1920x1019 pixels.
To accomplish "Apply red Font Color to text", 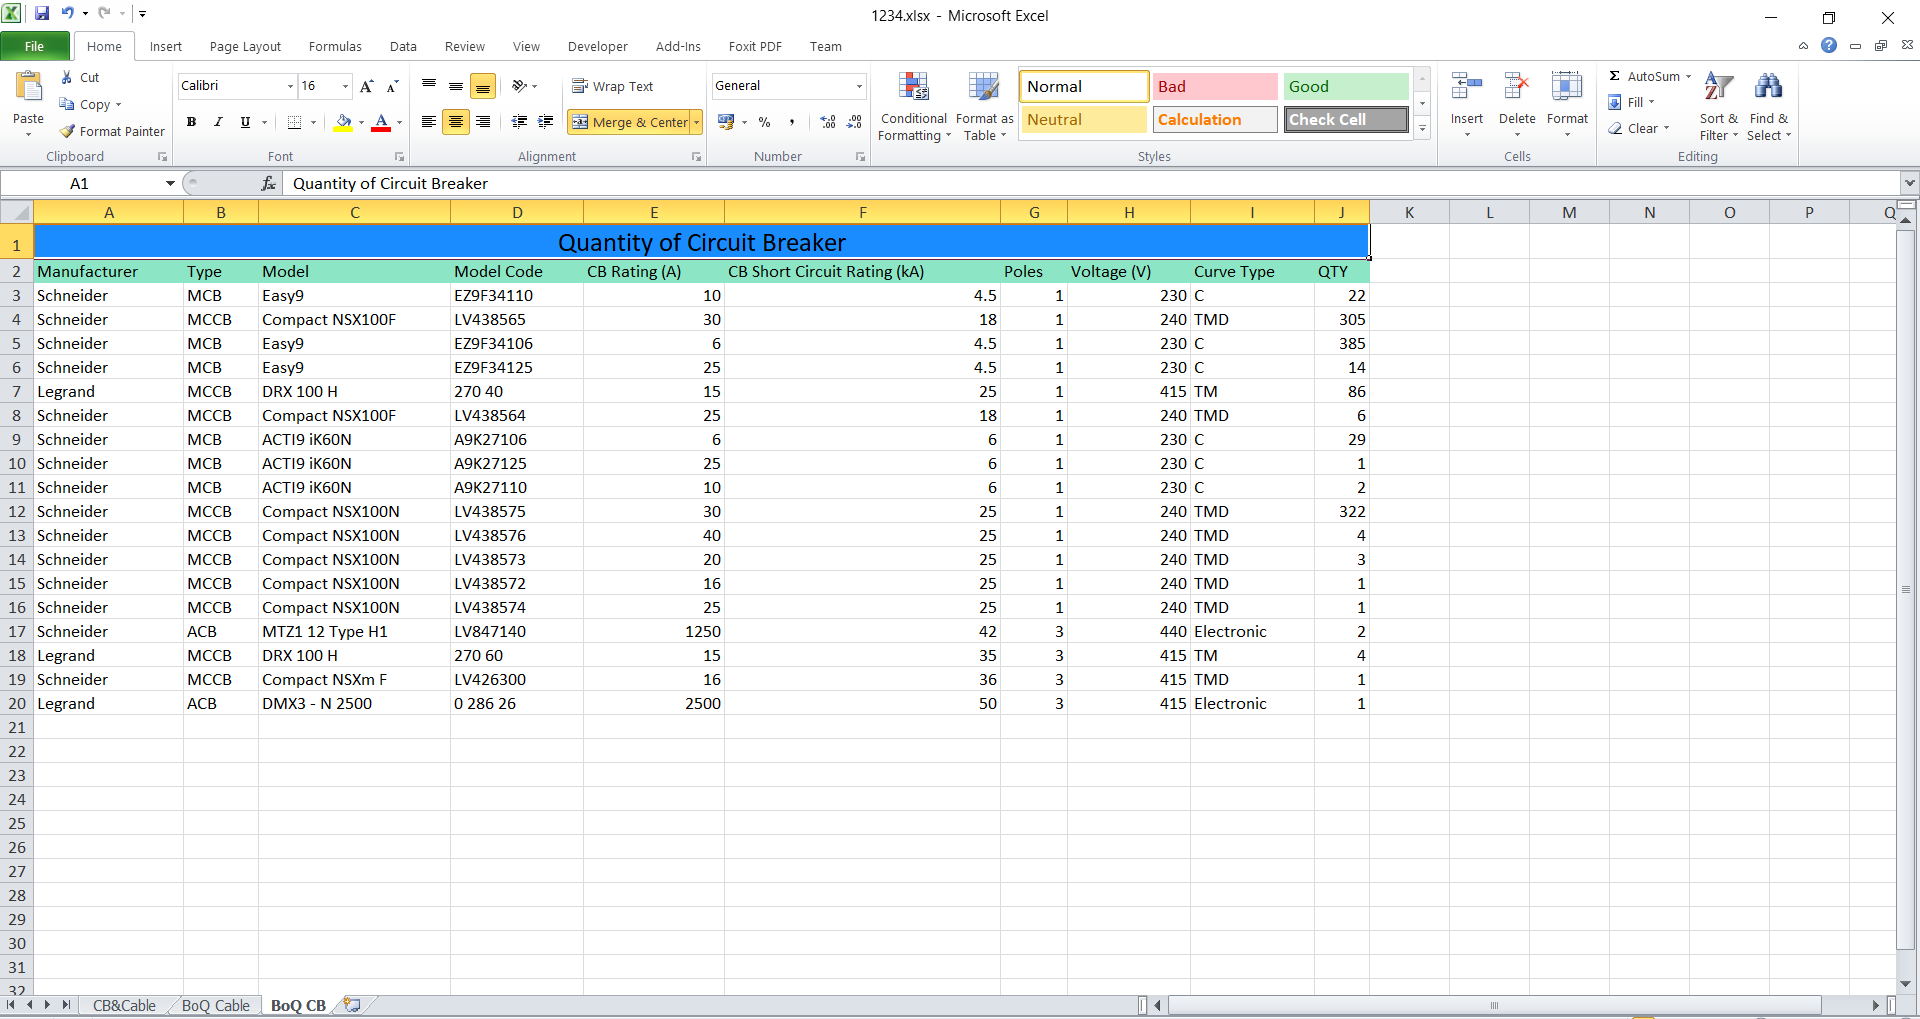I will 381,122.
